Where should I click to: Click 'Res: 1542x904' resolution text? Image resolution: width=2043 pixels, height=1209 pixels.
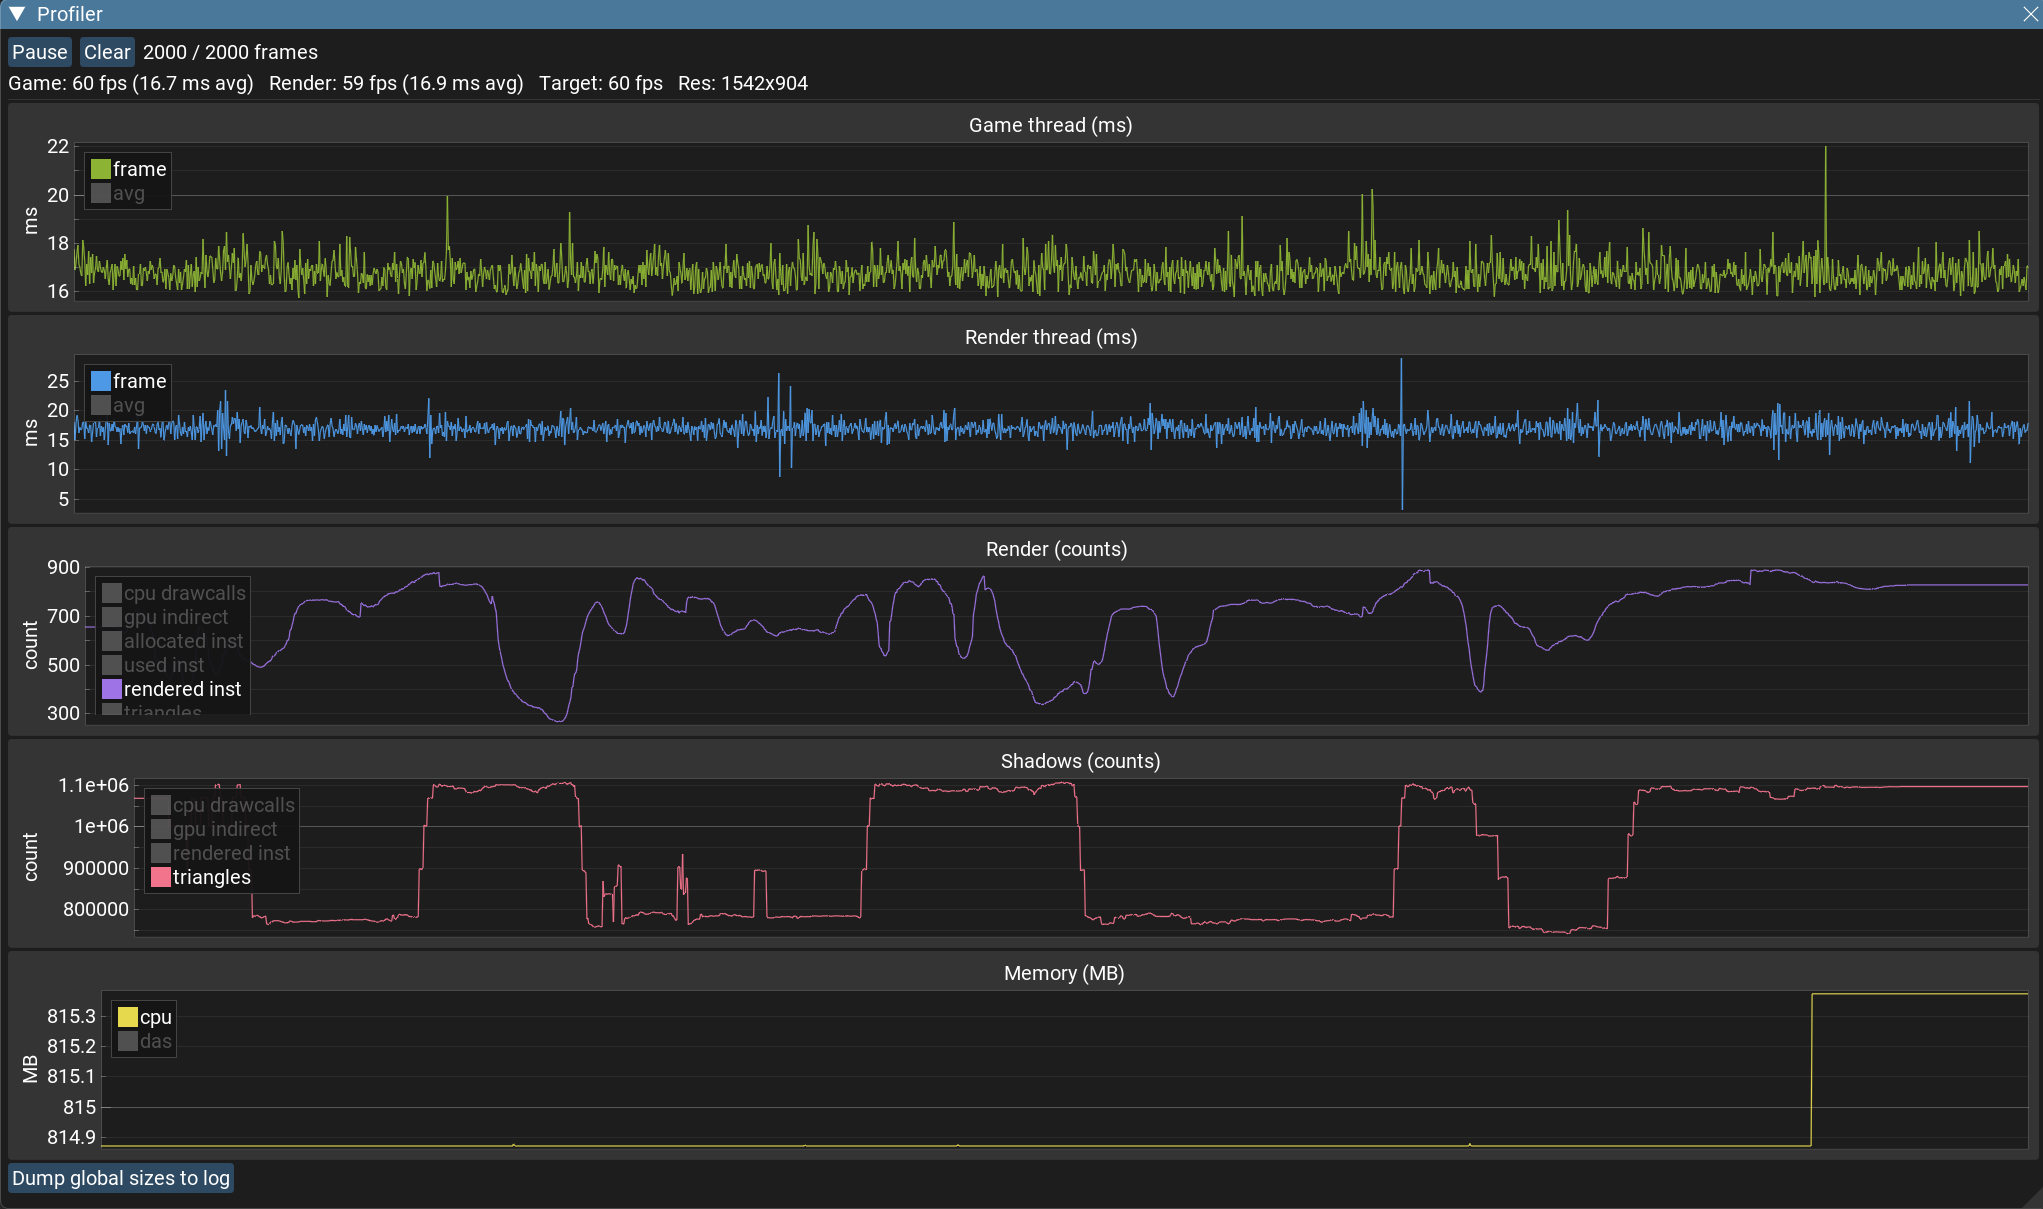point(743,83)
